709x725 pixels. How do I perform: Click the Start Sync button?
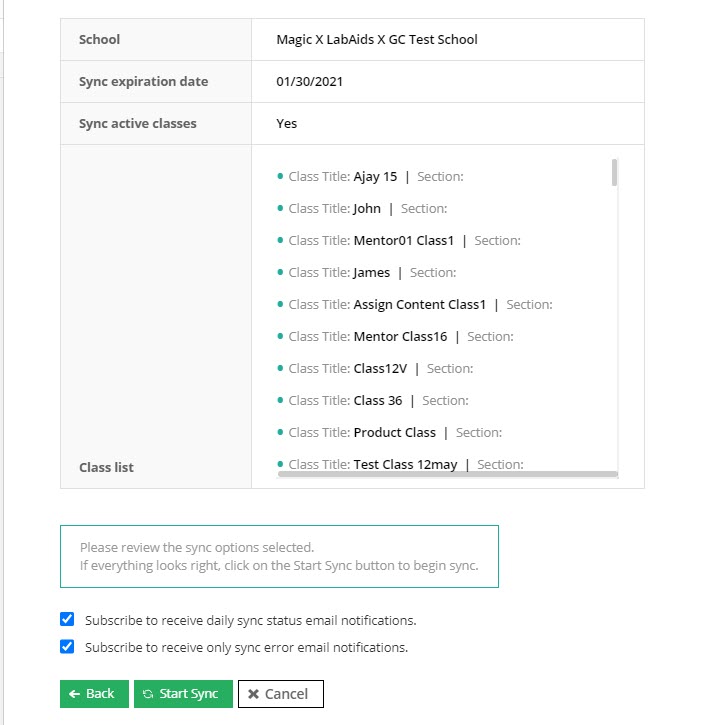[183, 694]
